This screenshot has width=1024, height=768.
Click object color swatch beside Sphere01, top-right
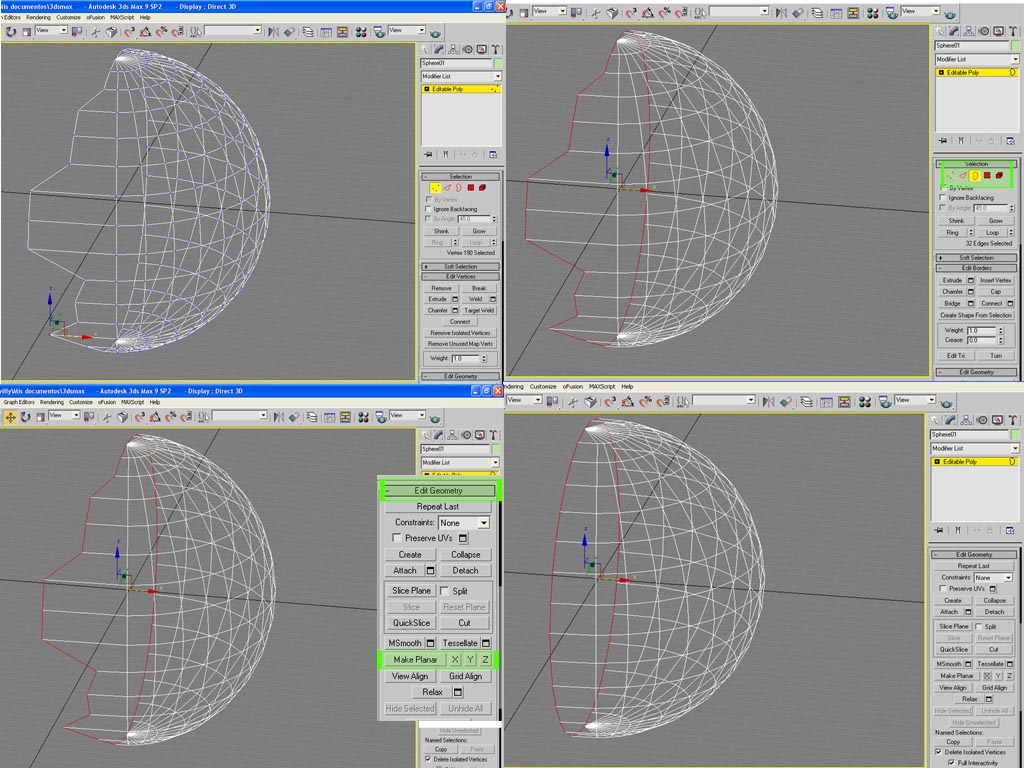(1016, 46)
